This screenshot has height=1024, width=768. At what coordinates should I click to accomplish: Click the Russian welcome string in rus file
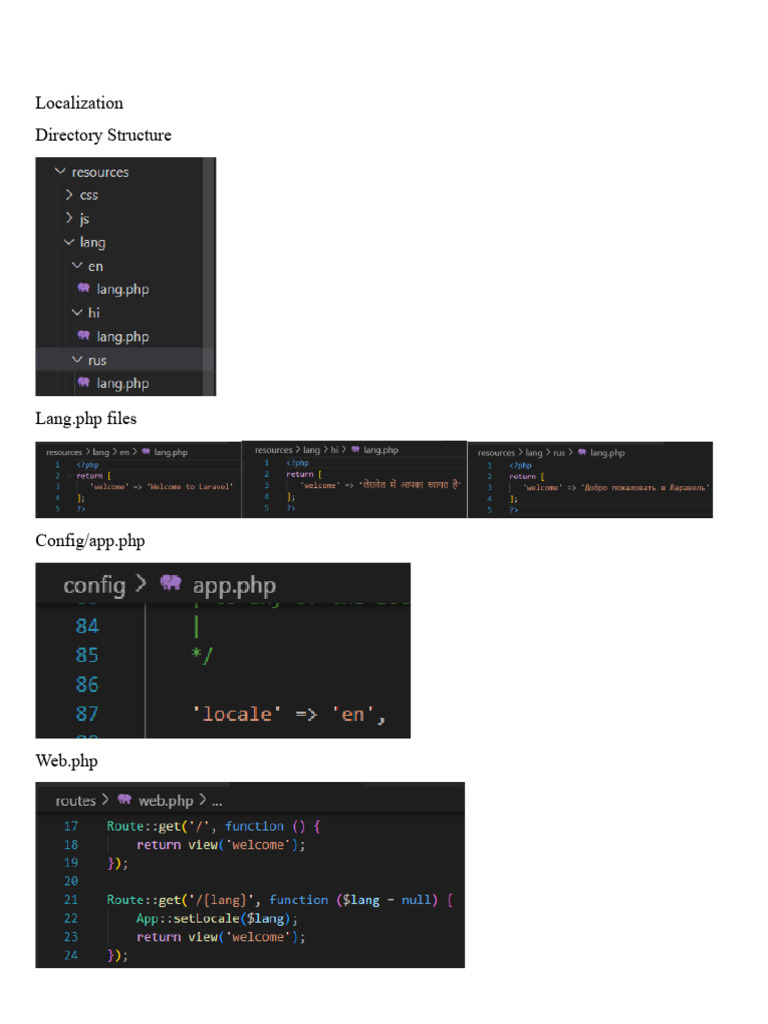(645, 488)
